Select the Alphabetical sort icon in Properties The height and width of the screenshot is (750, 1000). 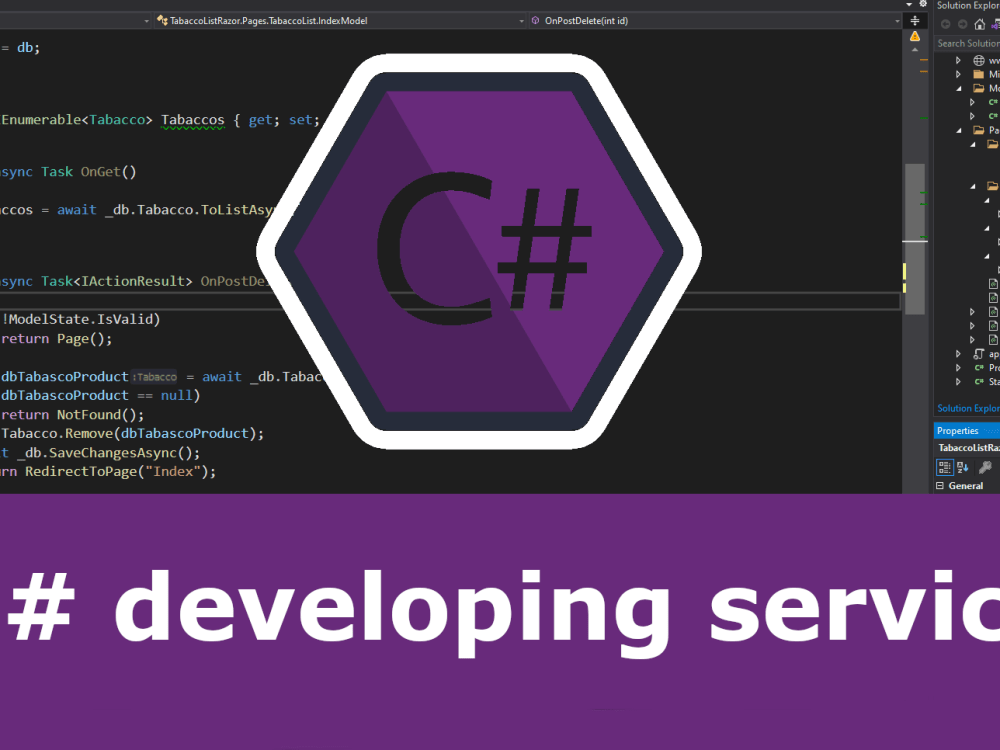click(963, 467)
